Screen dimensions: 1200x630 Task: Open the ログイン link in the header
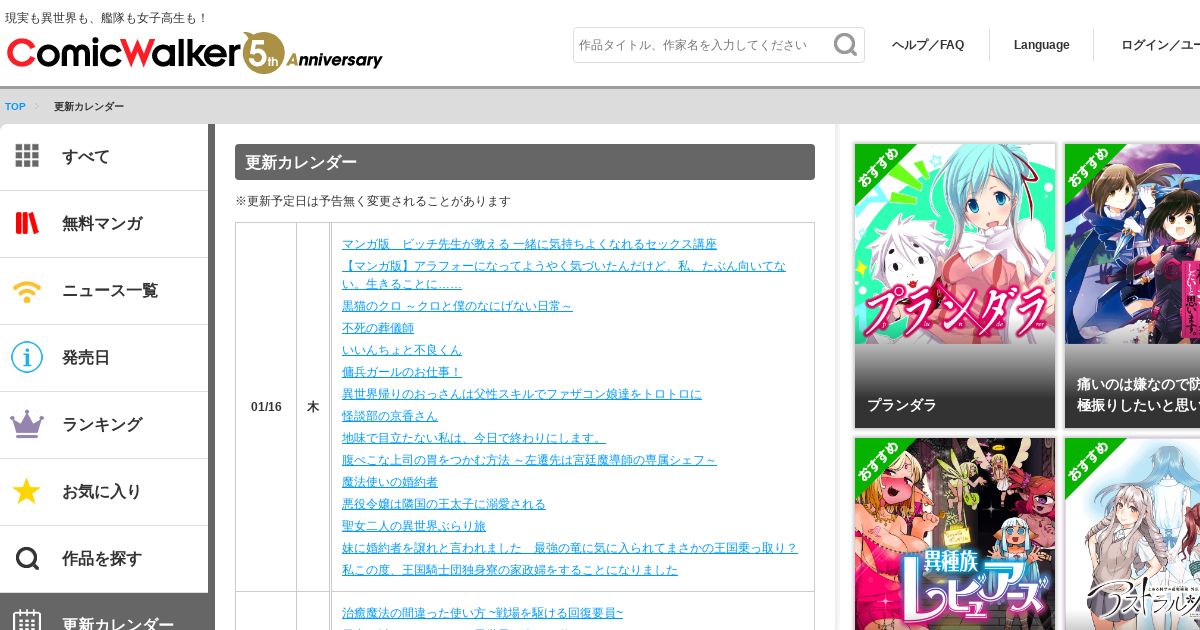(x=1160, y=45)
